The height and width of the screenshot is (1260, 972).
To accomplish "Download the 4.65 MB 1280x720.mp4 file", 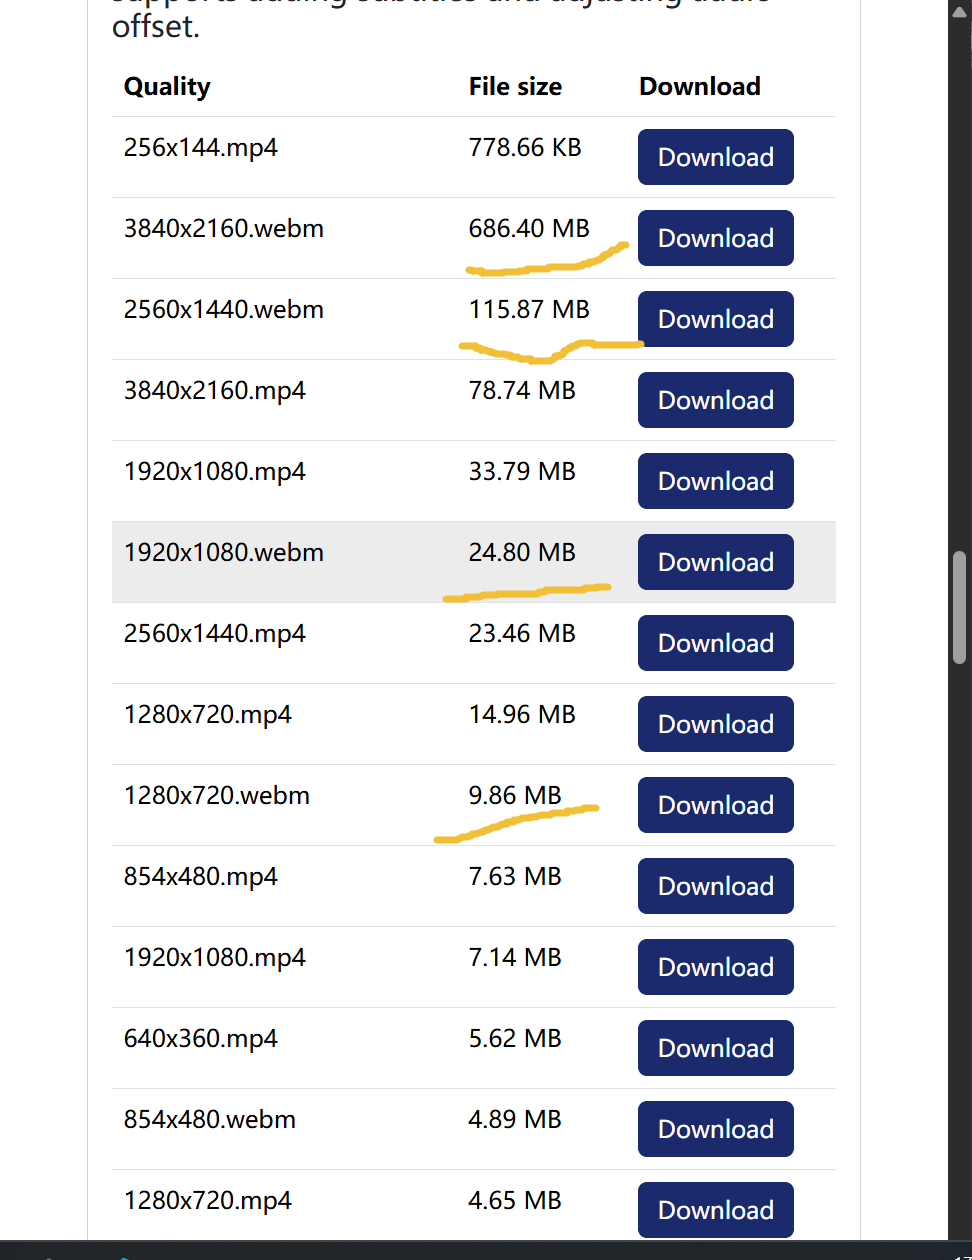I will [x=716, y=1210].
